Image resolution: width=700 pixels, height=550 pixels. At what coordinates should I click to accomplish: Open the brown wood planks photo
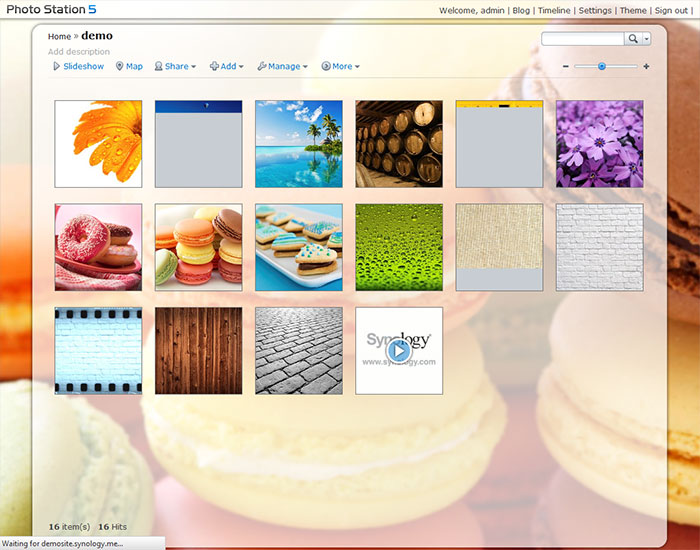pyautogui.click(x=199, y=351)
